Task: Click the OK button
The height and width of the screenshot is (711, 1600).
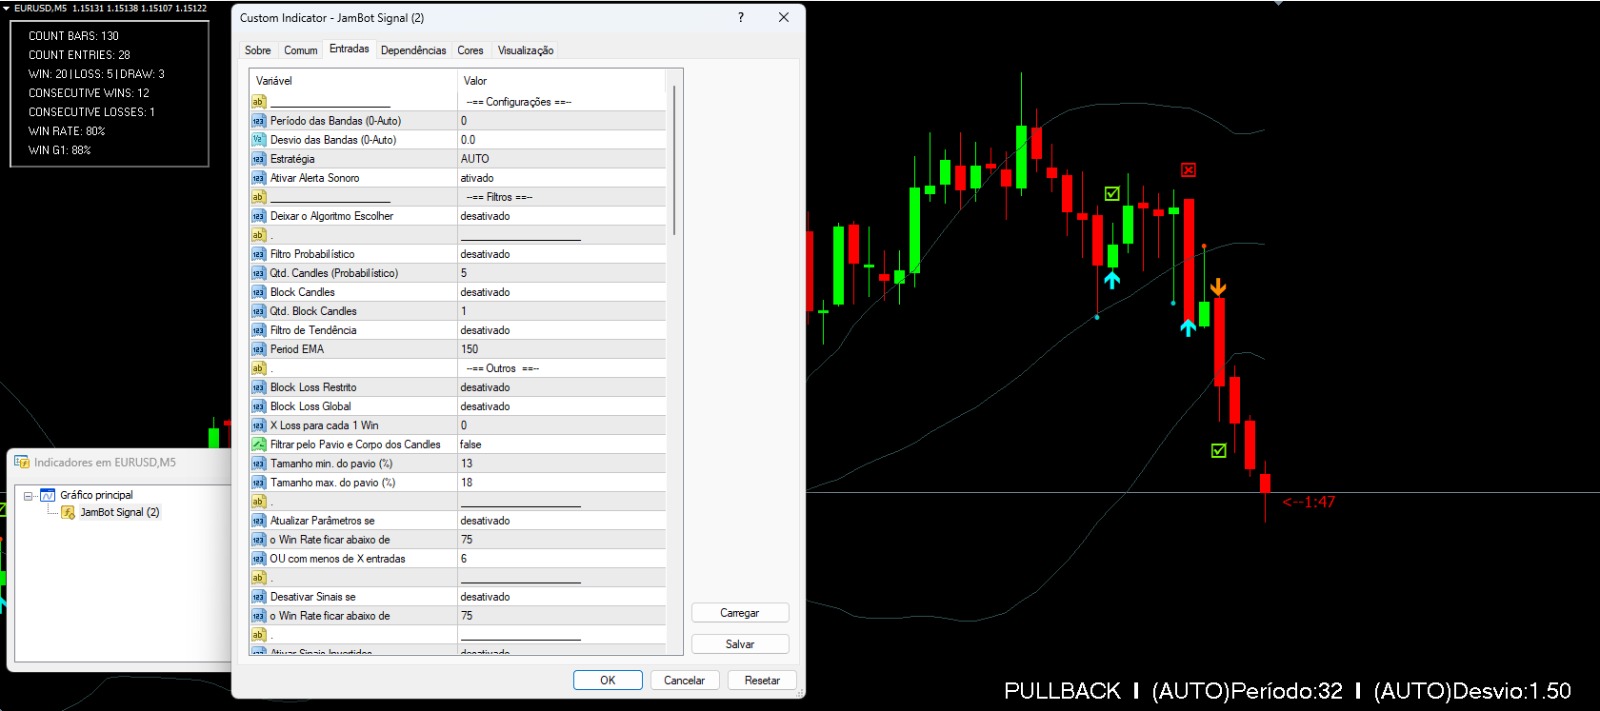Action: [x=607, y=680]
